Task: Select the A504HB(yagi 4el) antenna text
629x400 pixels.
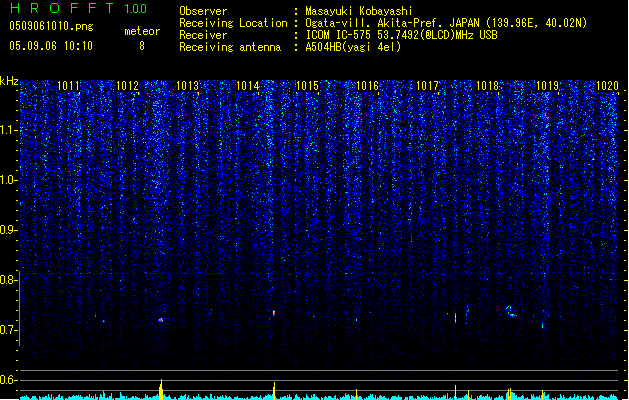Action: [353, 47]
